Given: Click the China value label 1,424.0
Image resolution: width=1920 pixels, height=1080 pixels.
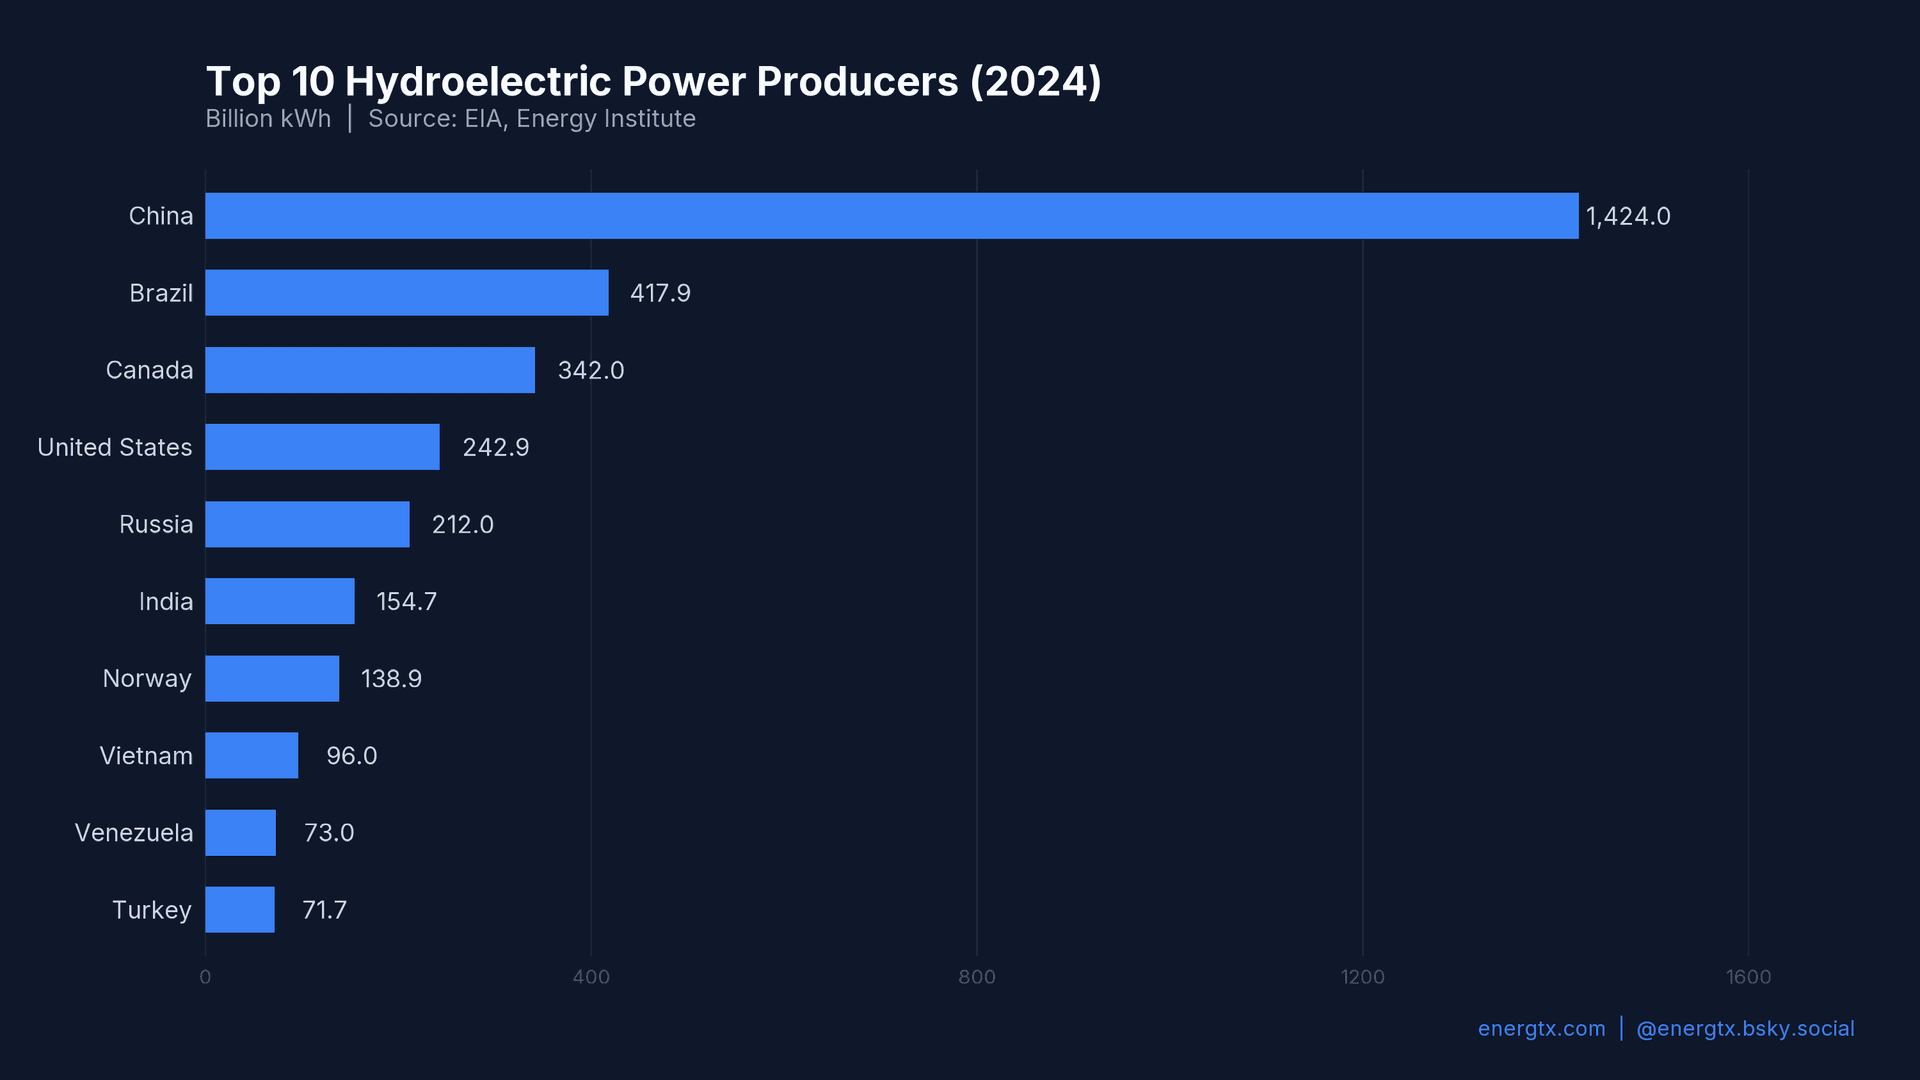Looking at the screenshot, I should [1628, 215].
